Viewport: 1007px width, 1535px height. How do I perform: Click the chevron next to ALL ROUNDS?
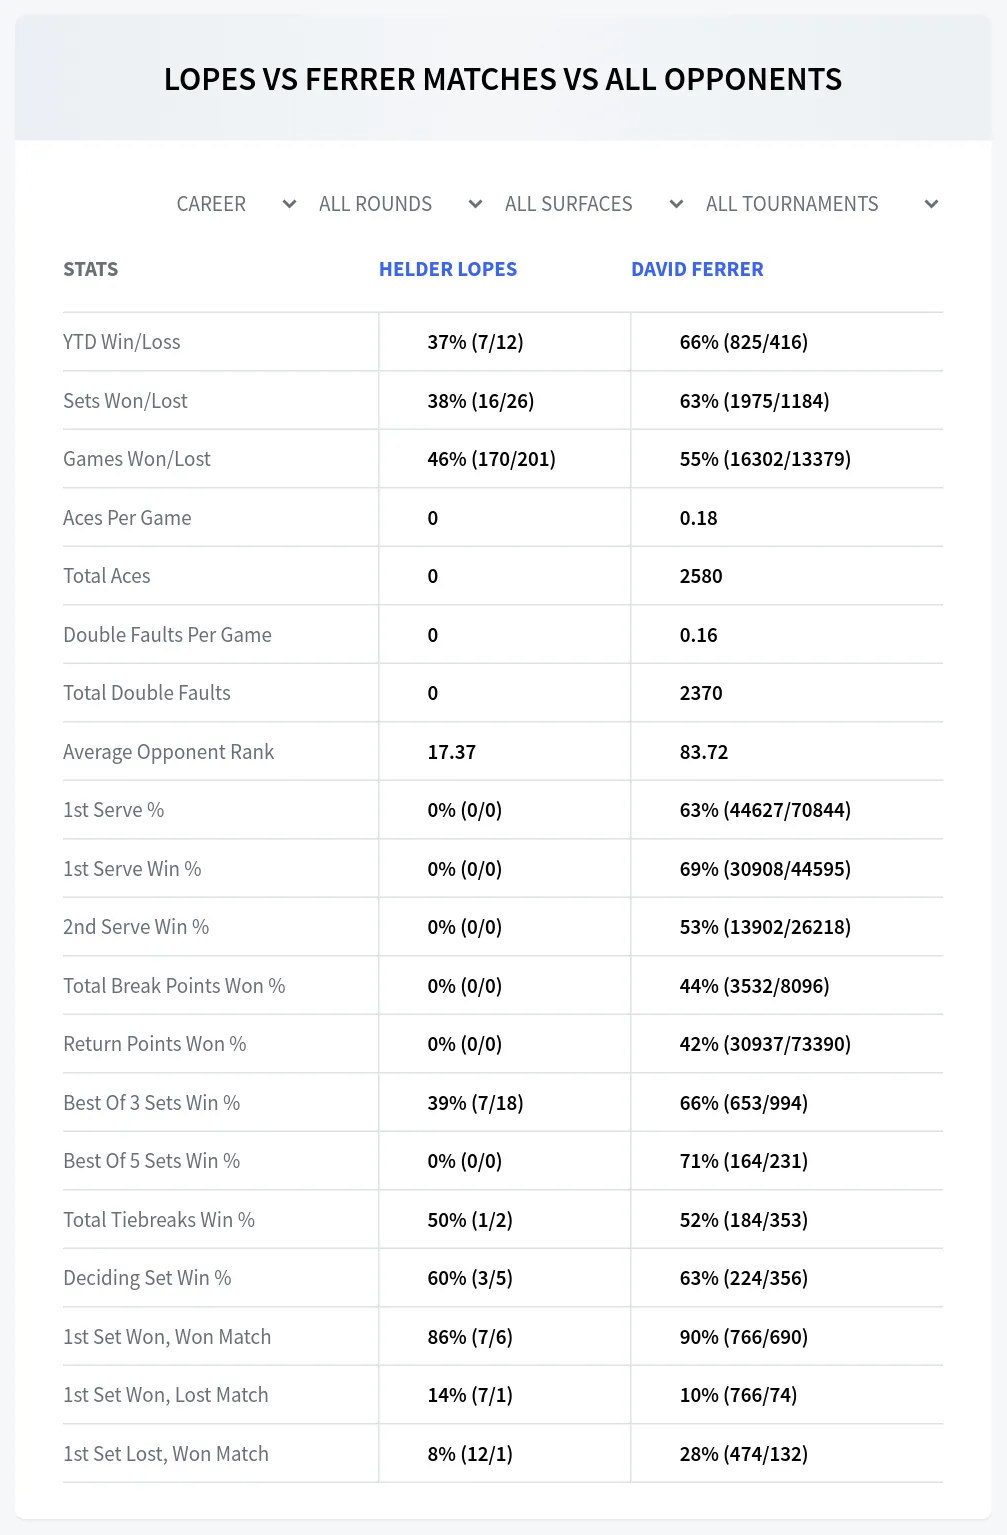pyautogui.click(x=475, y=204)
